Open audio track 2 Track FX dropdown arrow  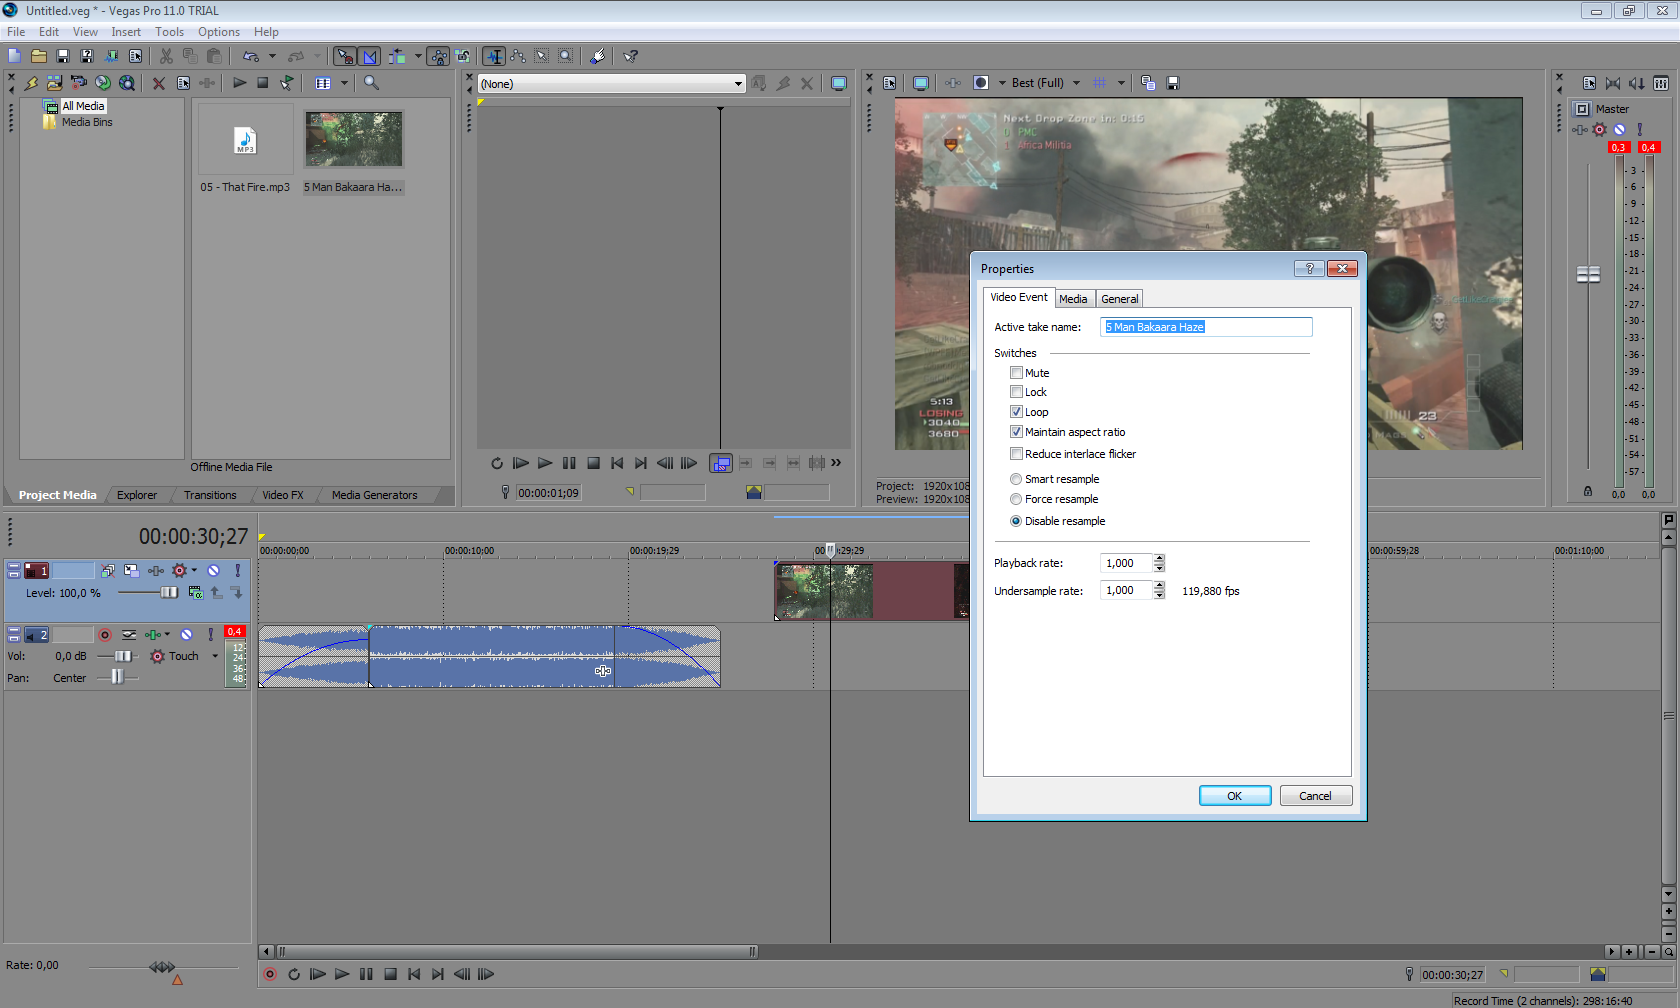coord(167,634)
